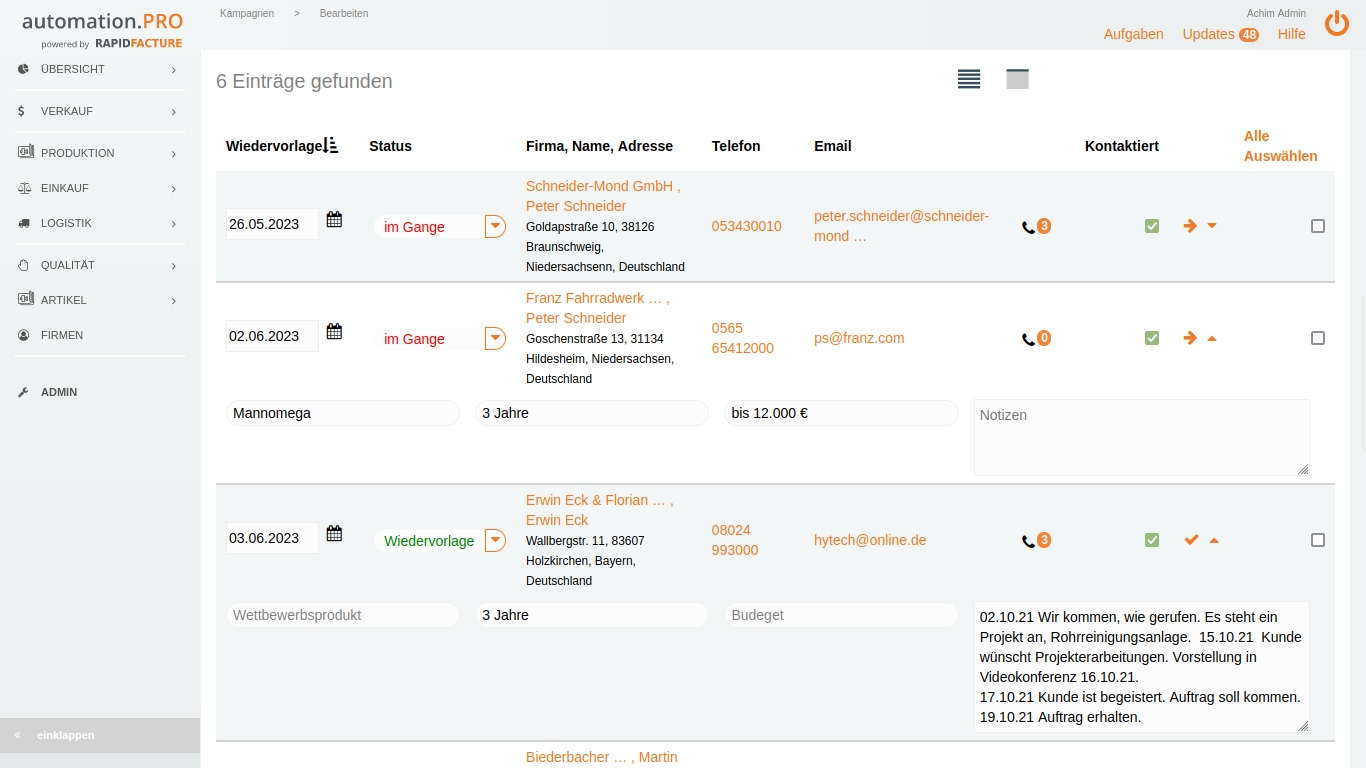Click orange arrow icon in Schneider-Mond row
The height and width of the screenshot is (768, 1366).
point(1190,226)
